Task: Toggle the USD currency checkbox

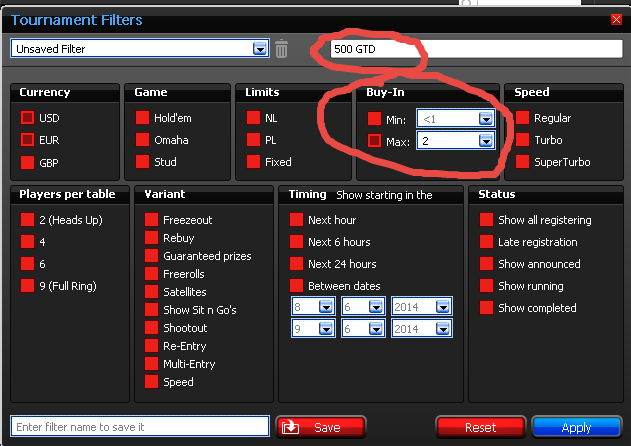Action: pos(27,118)
